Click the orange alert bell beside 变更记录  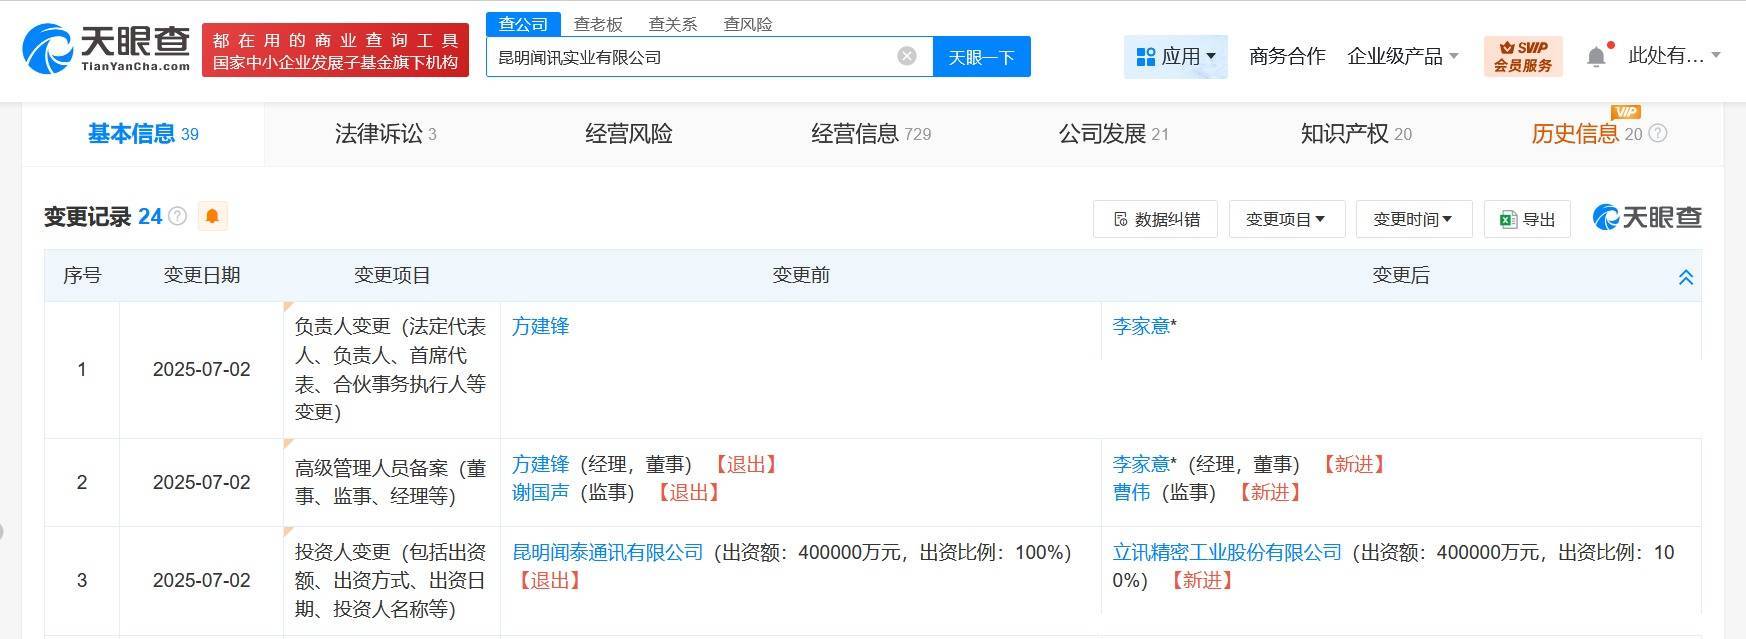pyautogui.click(x=212, y=216)
